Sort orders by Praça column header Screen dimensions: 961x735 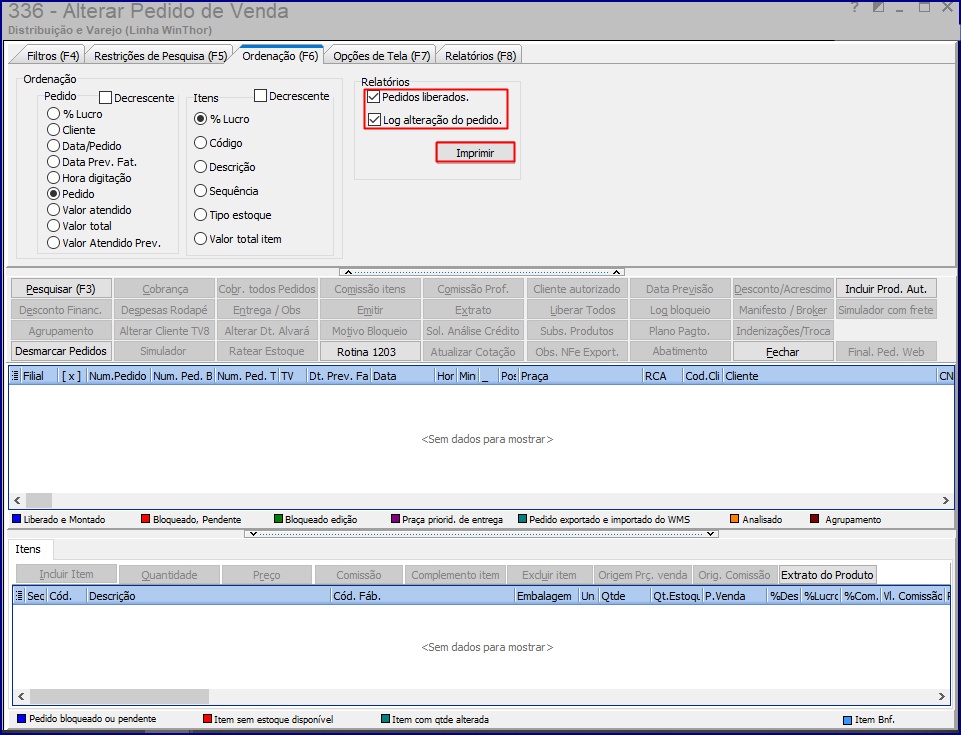[580, 376]
